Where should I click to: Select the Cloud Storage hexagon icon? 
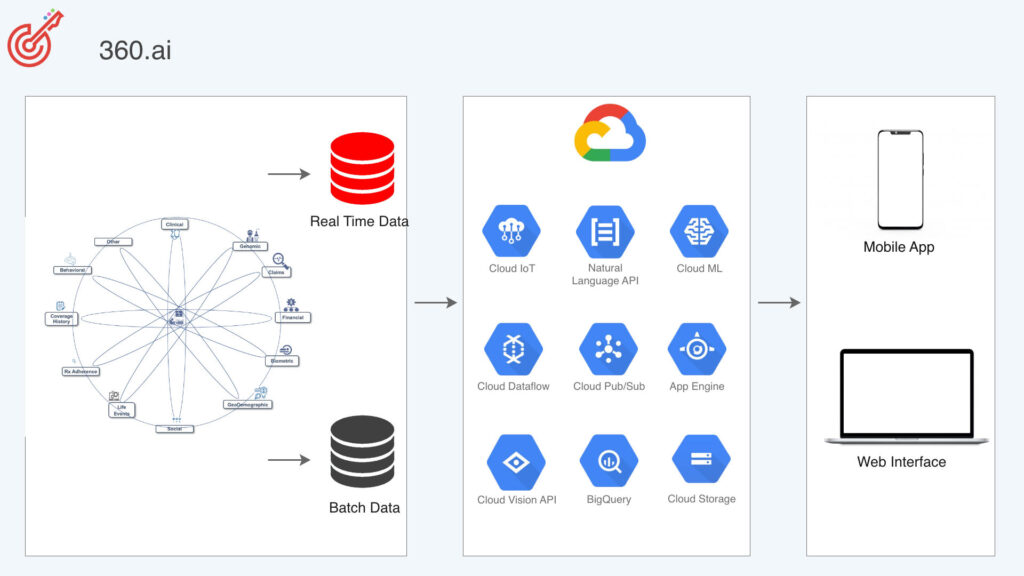701,460
